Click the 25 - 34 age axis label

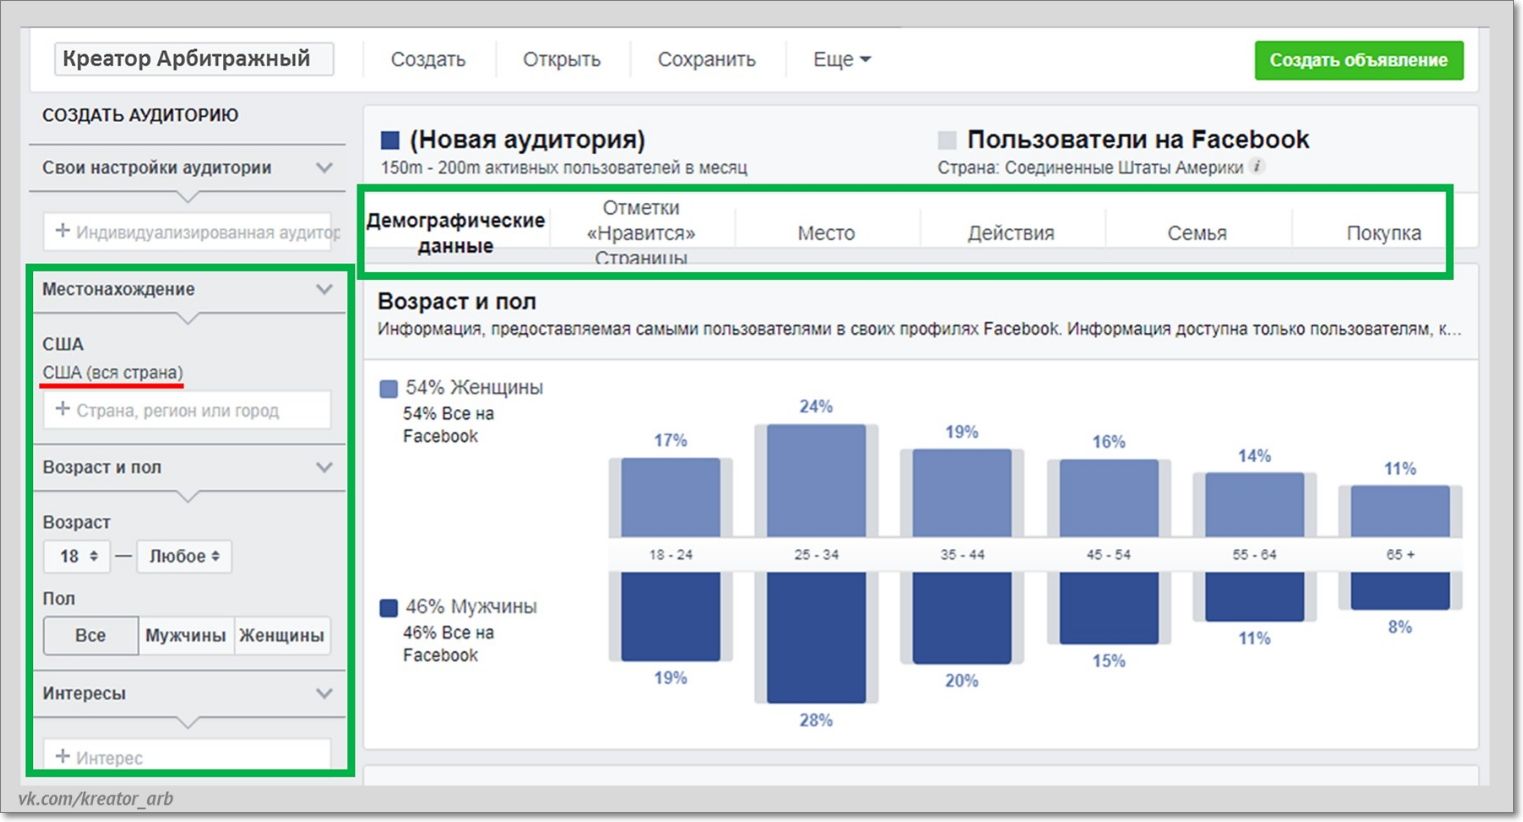[x=816, y=554]
